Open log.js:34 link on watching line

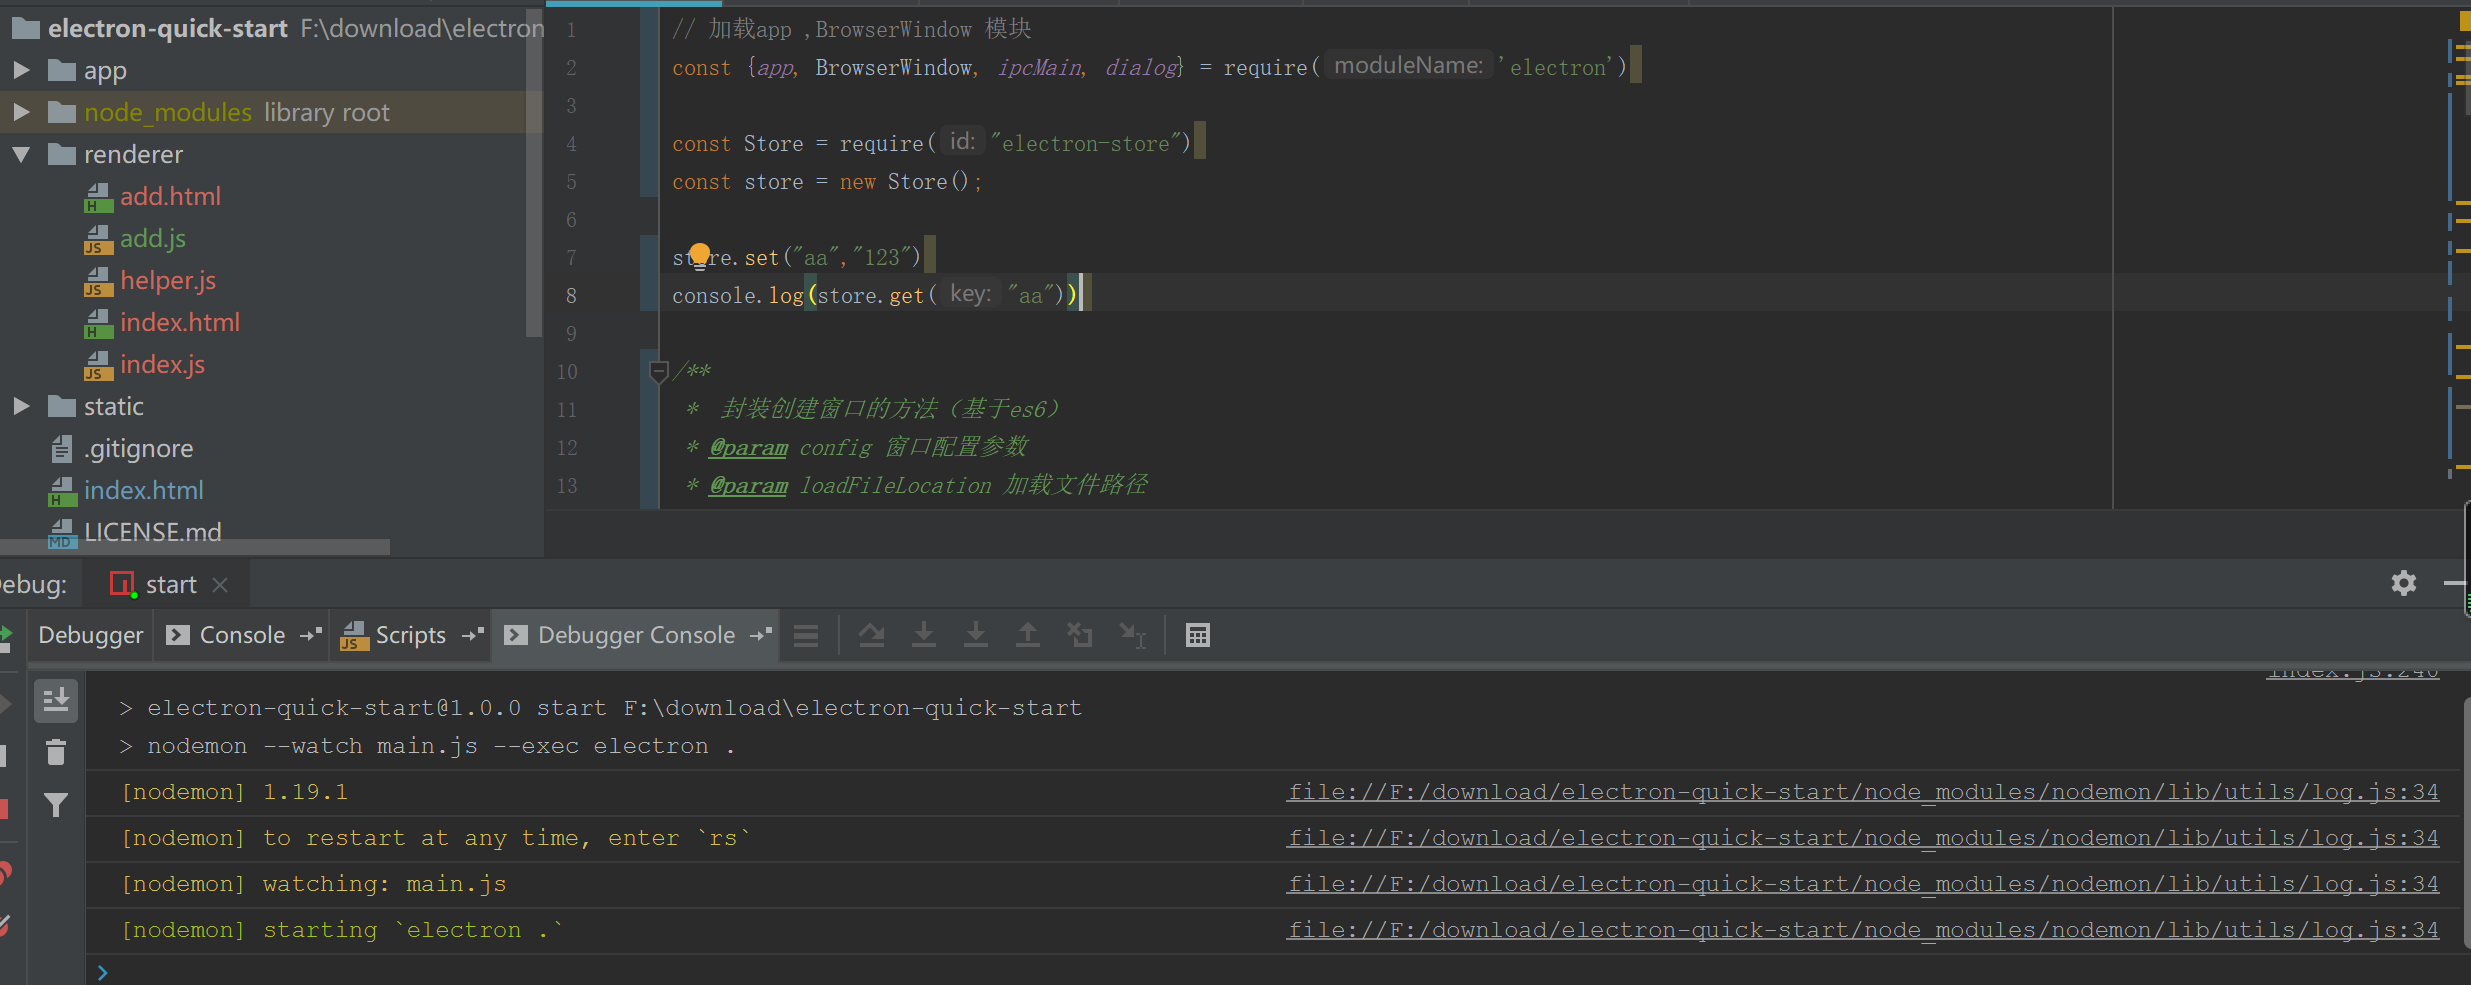click(x=1863, y=884)
